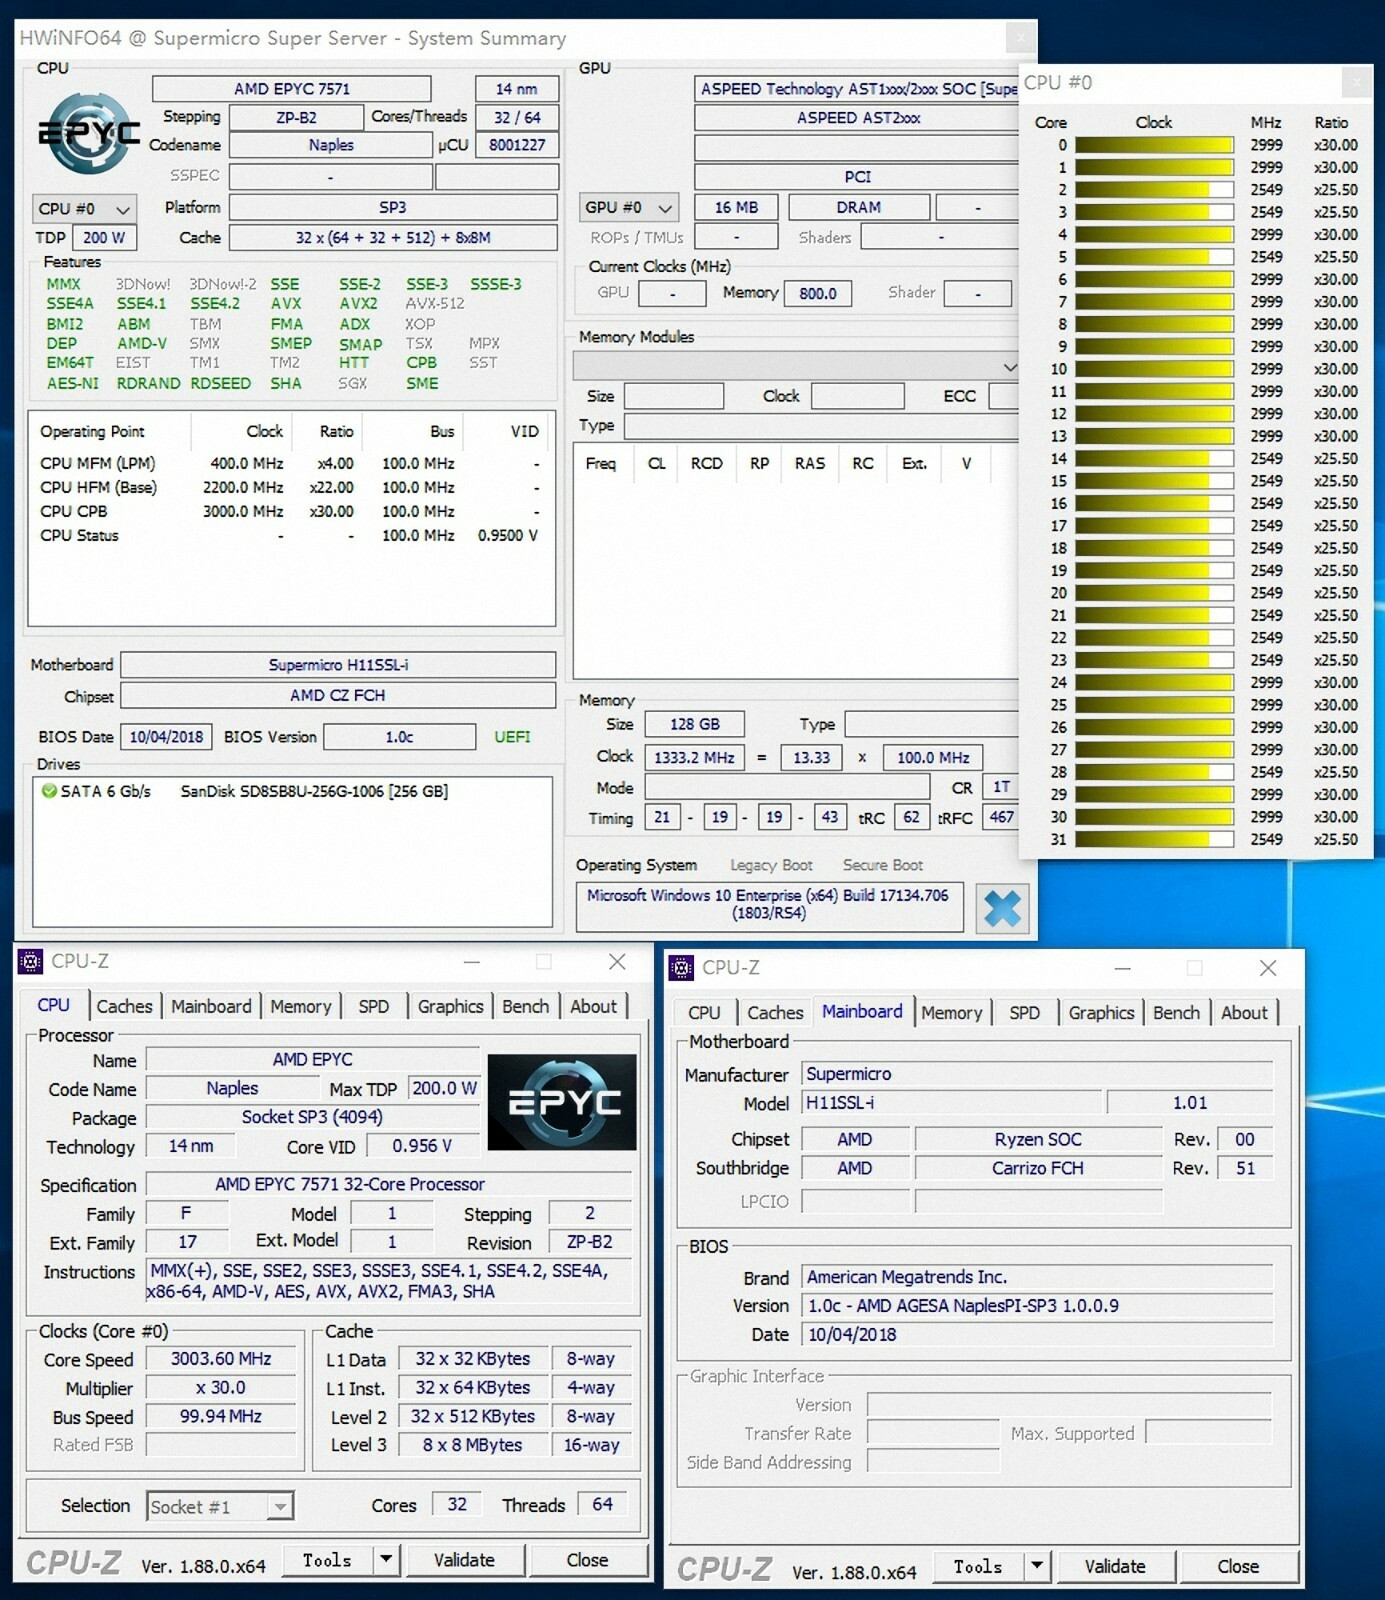
Task: Click the BIOS version 1.0c AGESA NaplesPI field
Action: pyautogui.click(x=1037, y=1306)
